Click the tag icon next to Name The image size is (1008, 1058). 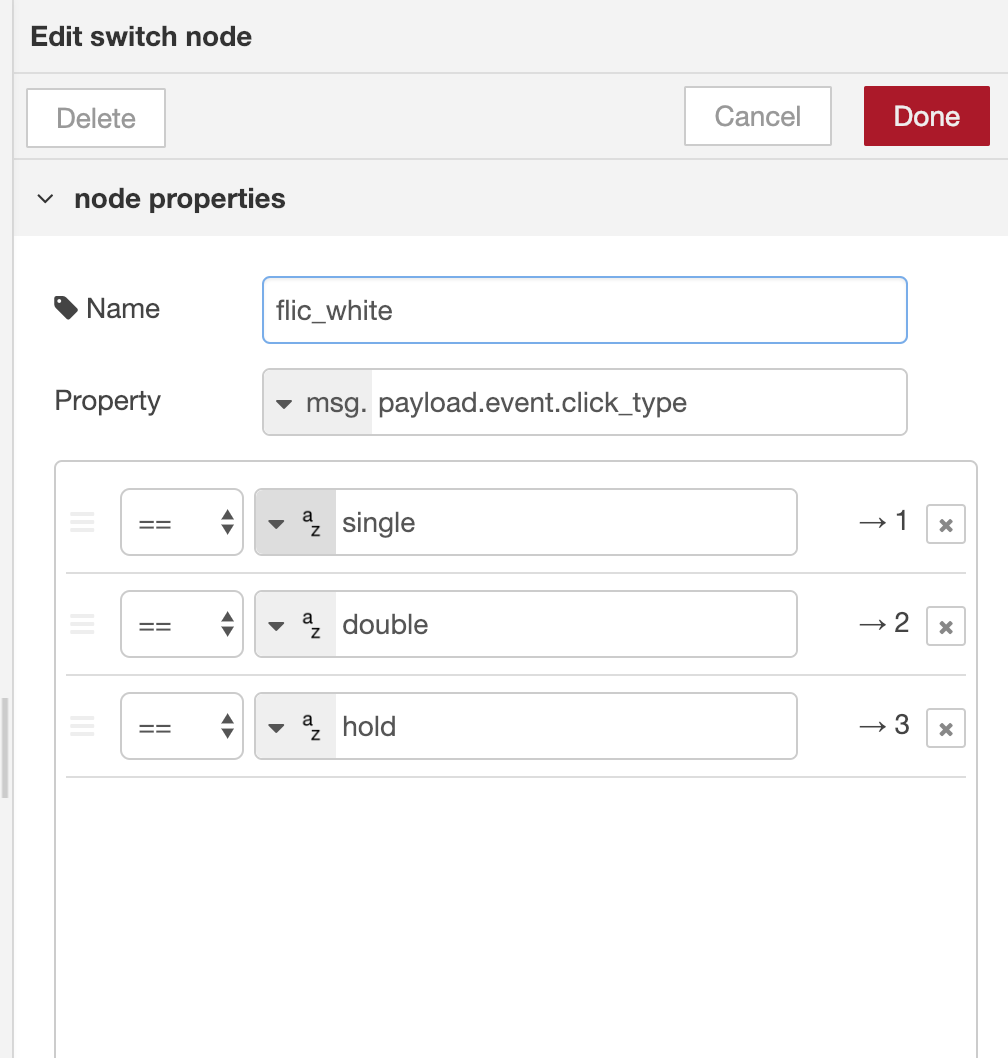coord(66,308)
